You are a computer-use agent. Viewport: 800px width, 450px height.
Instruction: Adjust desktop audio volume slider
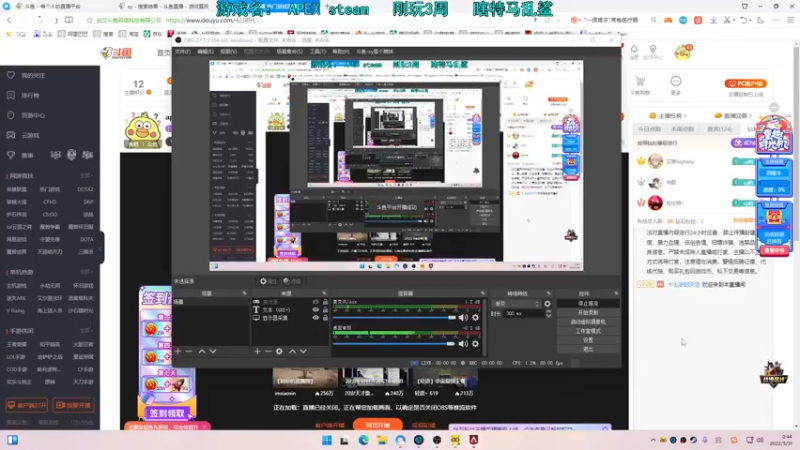point(394,344)
